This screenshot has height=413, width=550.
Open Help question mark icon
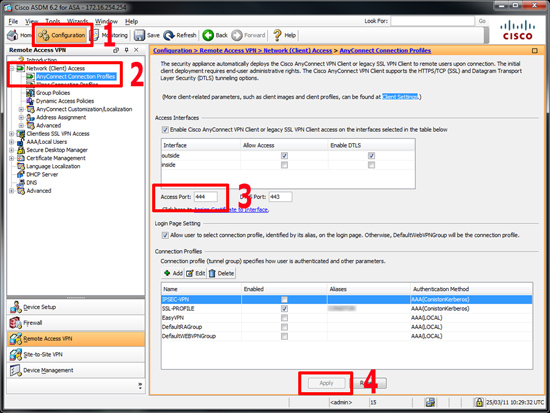click(x=277, y=35)
